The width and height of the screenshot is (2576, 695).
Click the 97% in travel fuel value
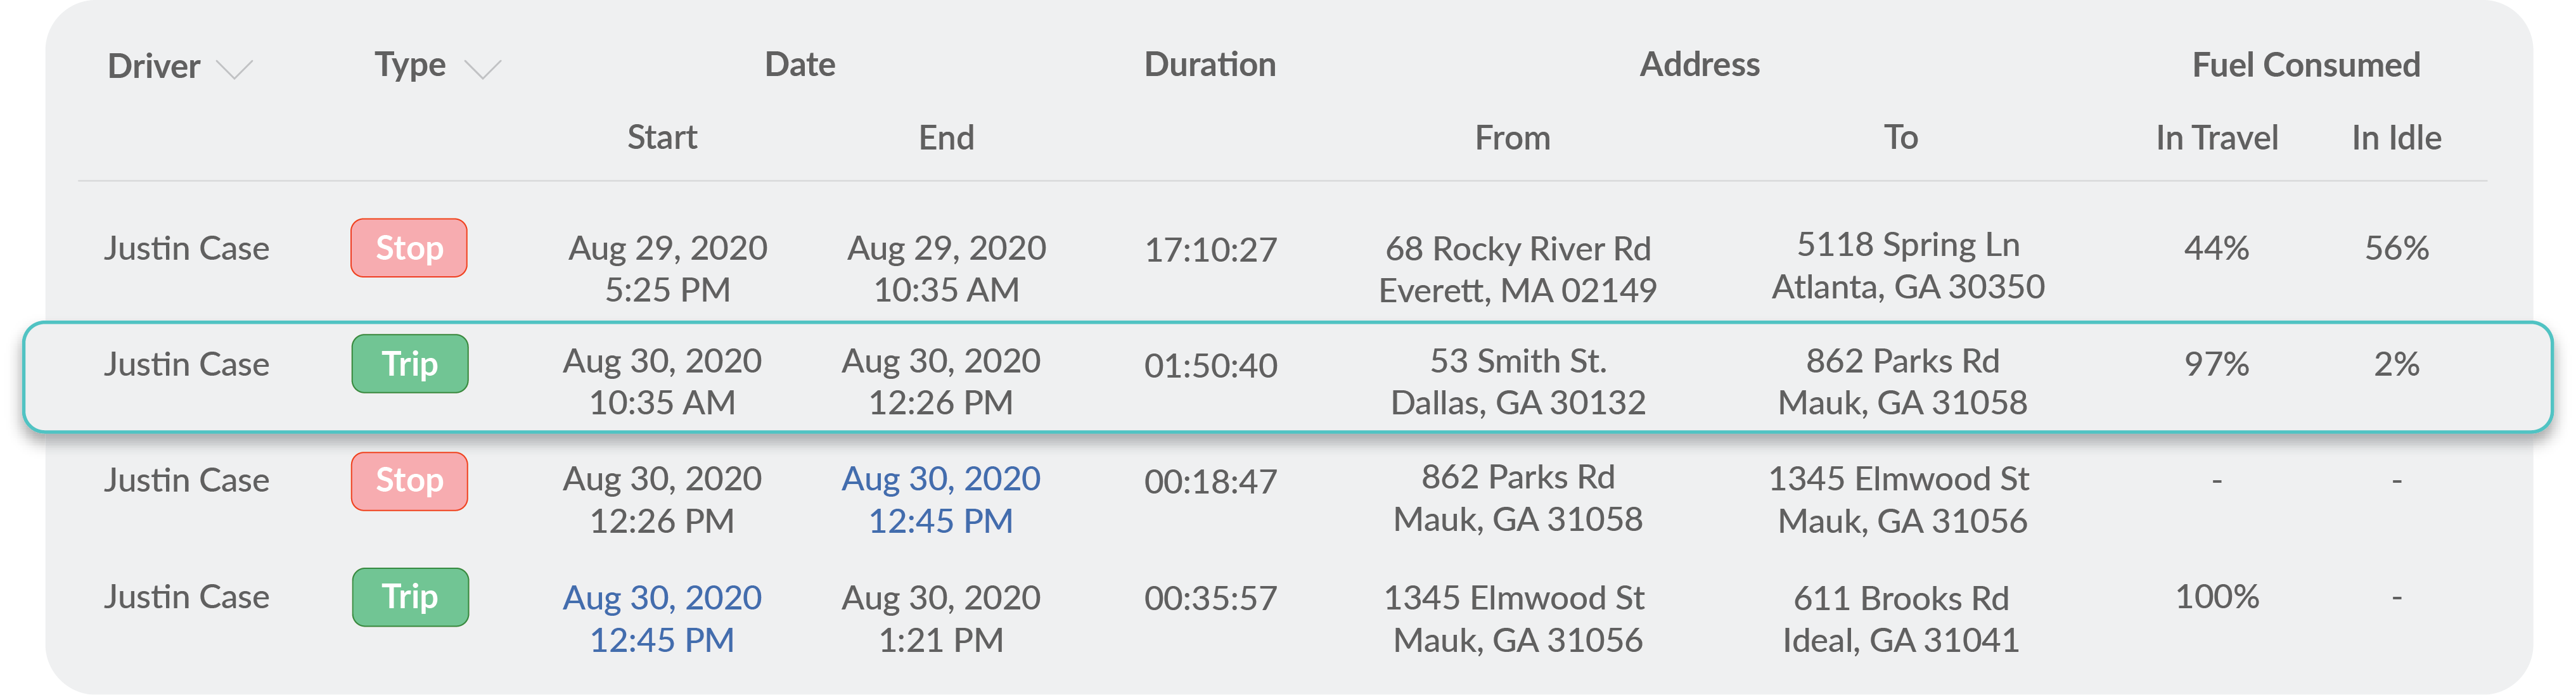click(2217, 364)
